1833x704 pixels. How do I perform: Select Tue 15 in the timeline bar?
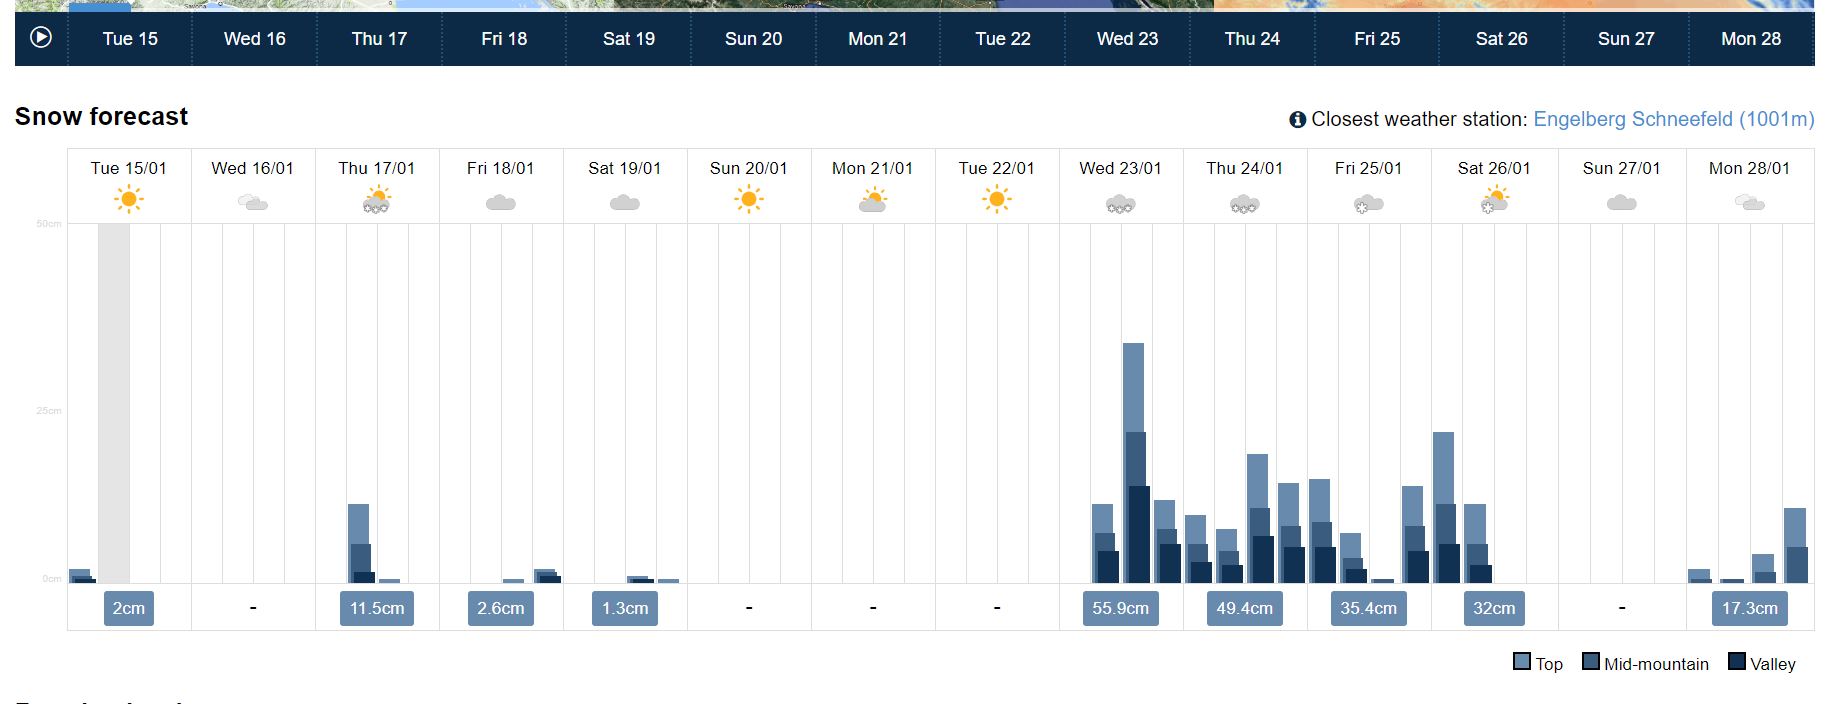[130, 39]
